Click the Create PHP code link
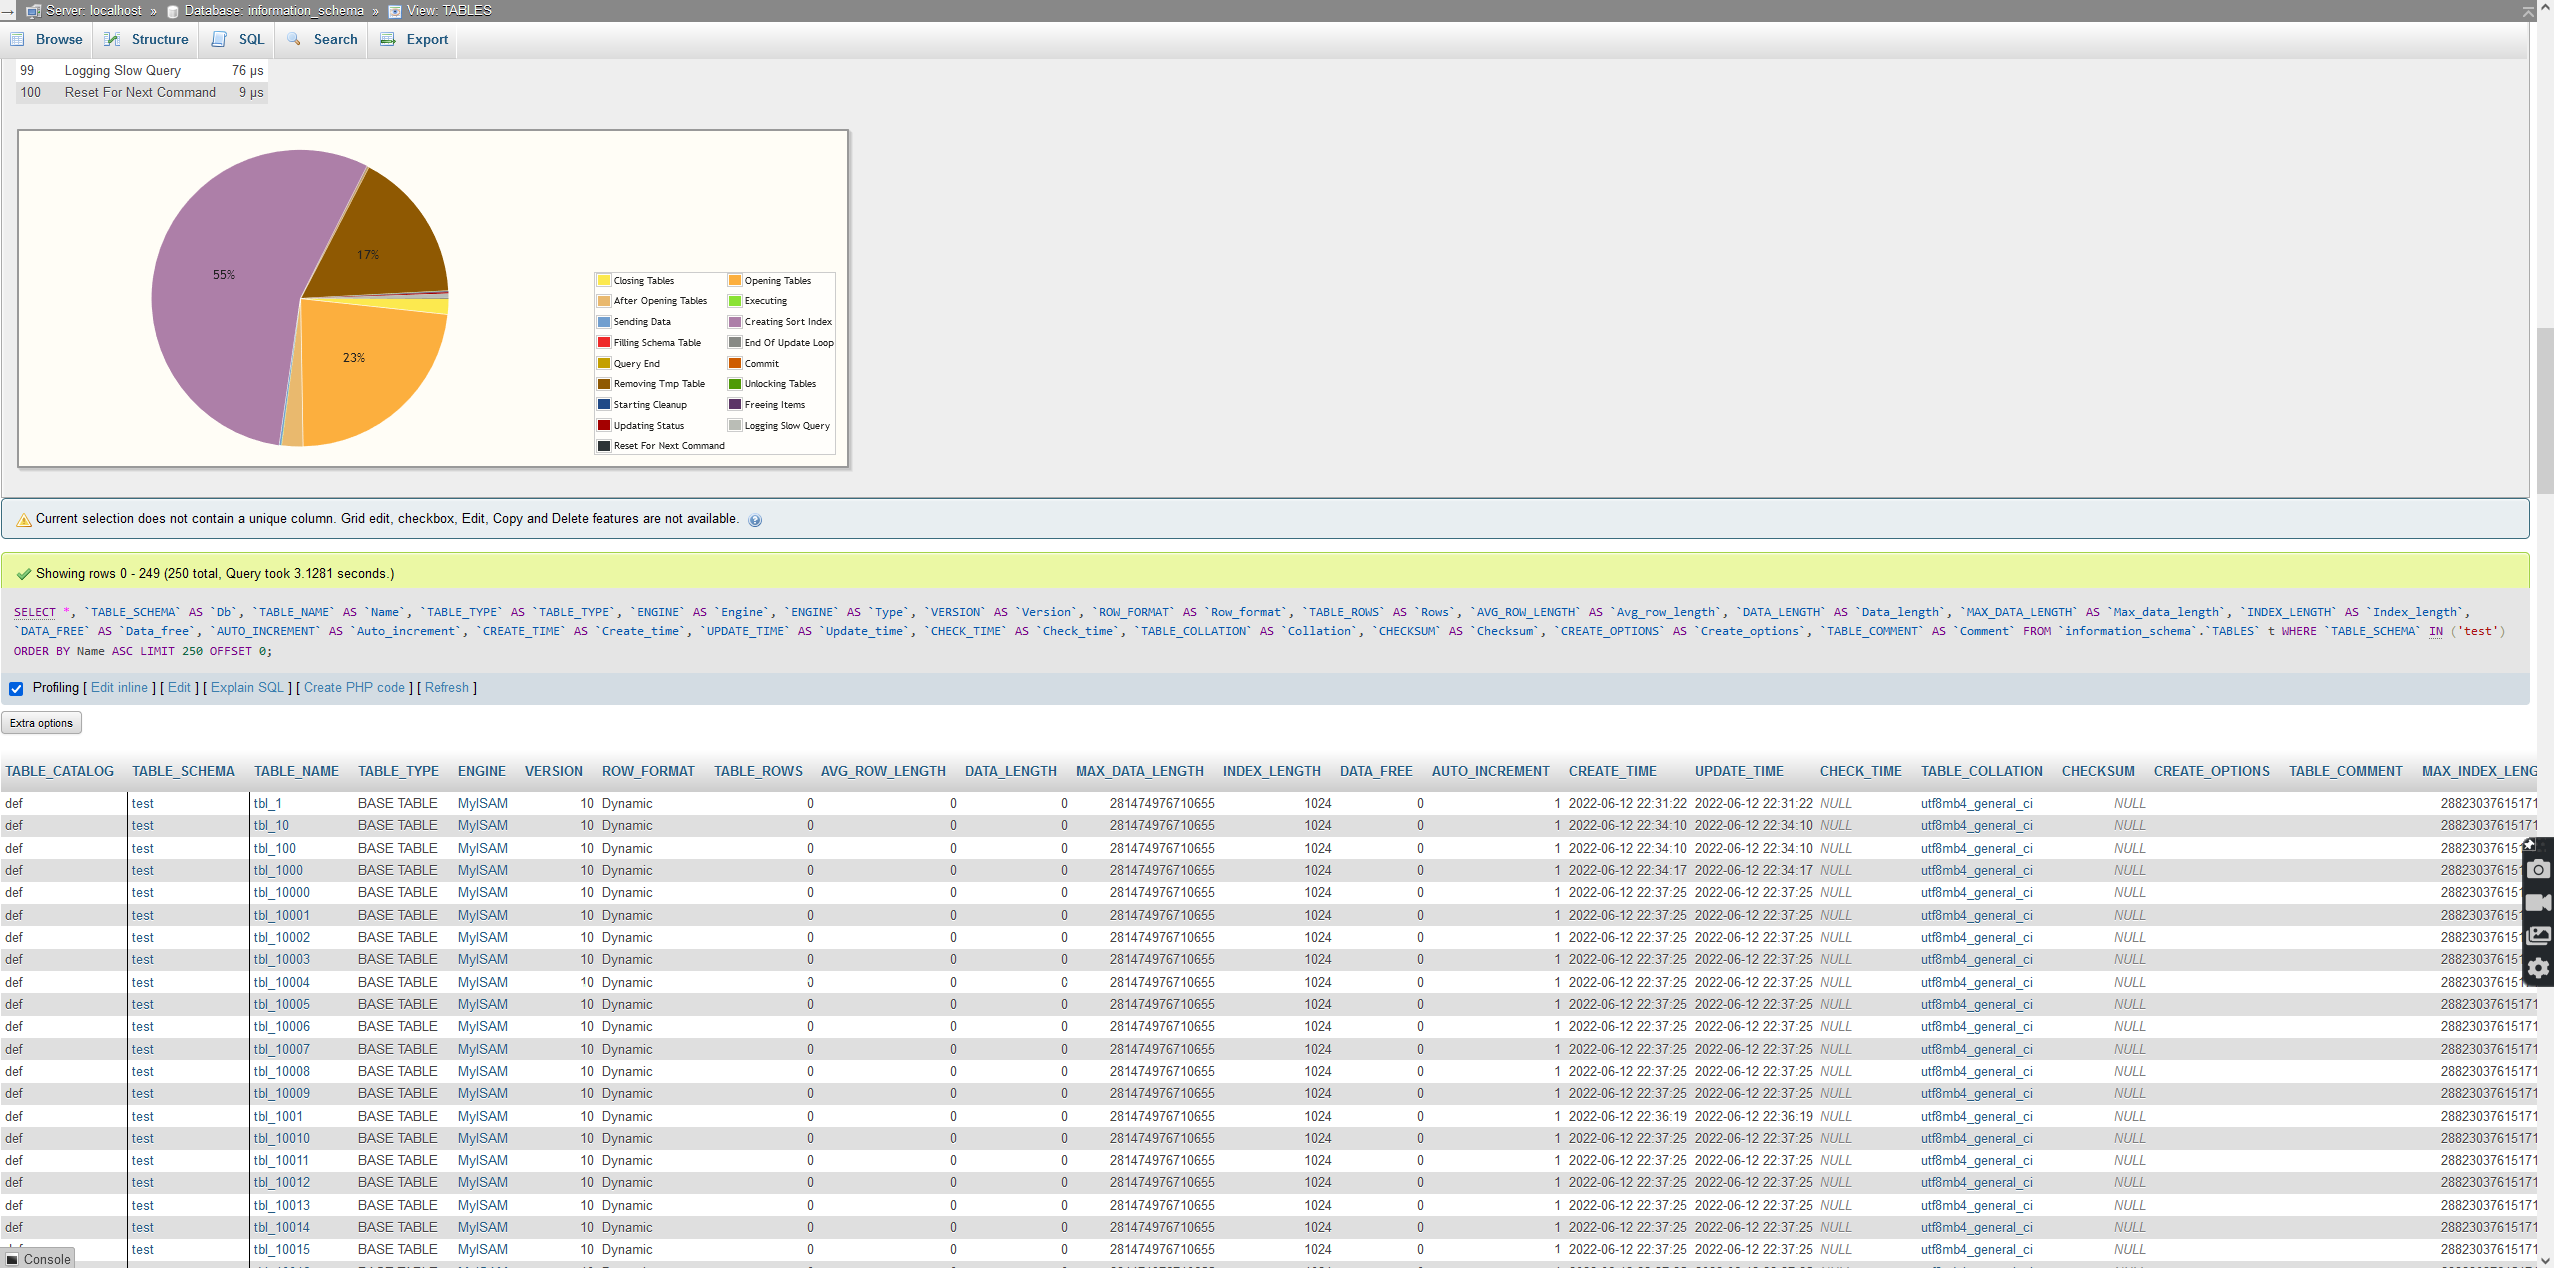 (x=354, y=688)
